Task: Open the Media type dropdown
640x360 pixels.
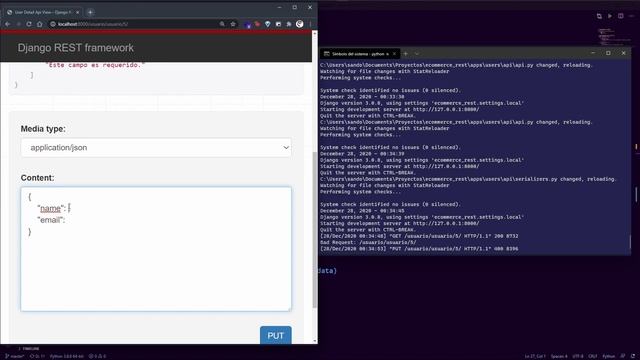Action: [156, 147]
